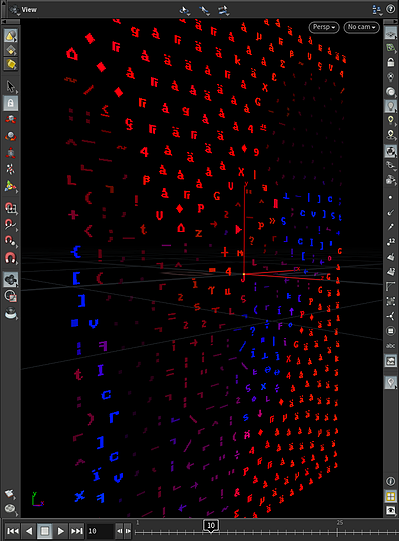The height and width of the screenshot is (541, 399).
Task: Open the No cam camera dropdown
Action: click(x=361, y=27)
